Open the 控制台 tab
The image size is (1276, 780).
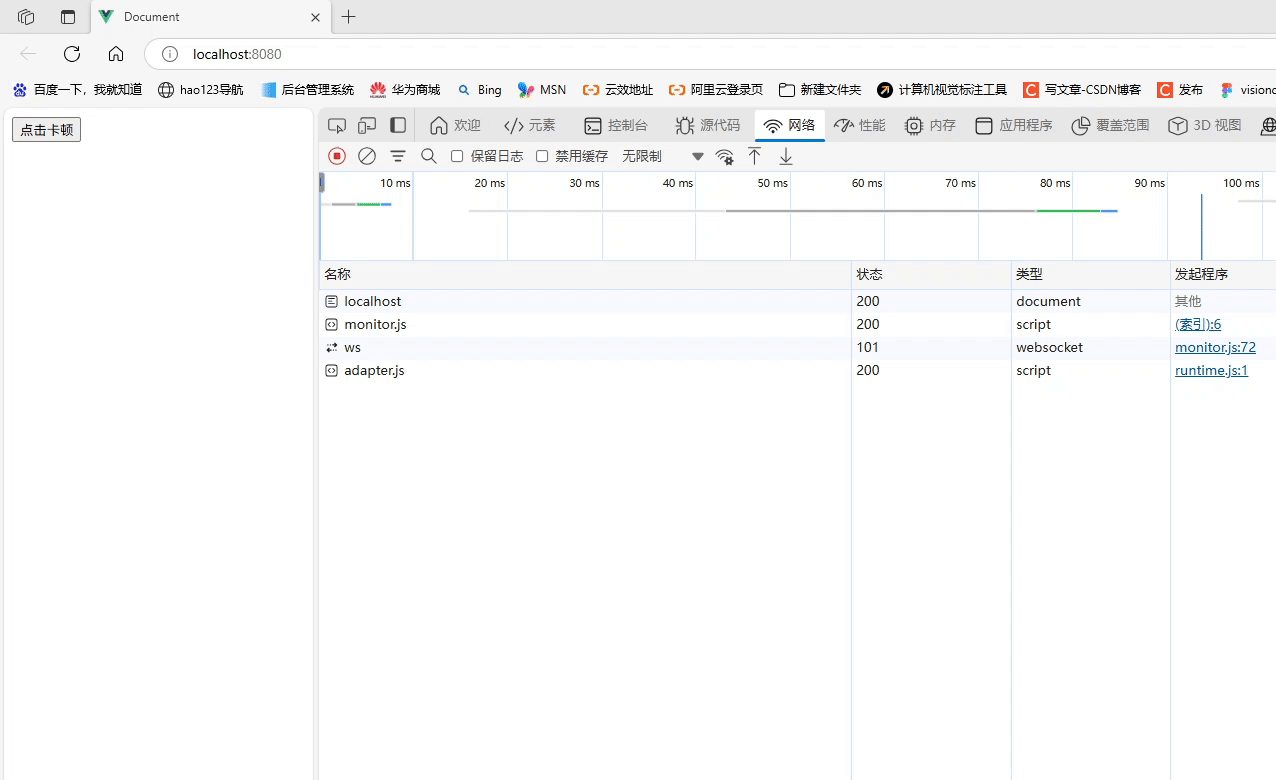click(616, 126)
